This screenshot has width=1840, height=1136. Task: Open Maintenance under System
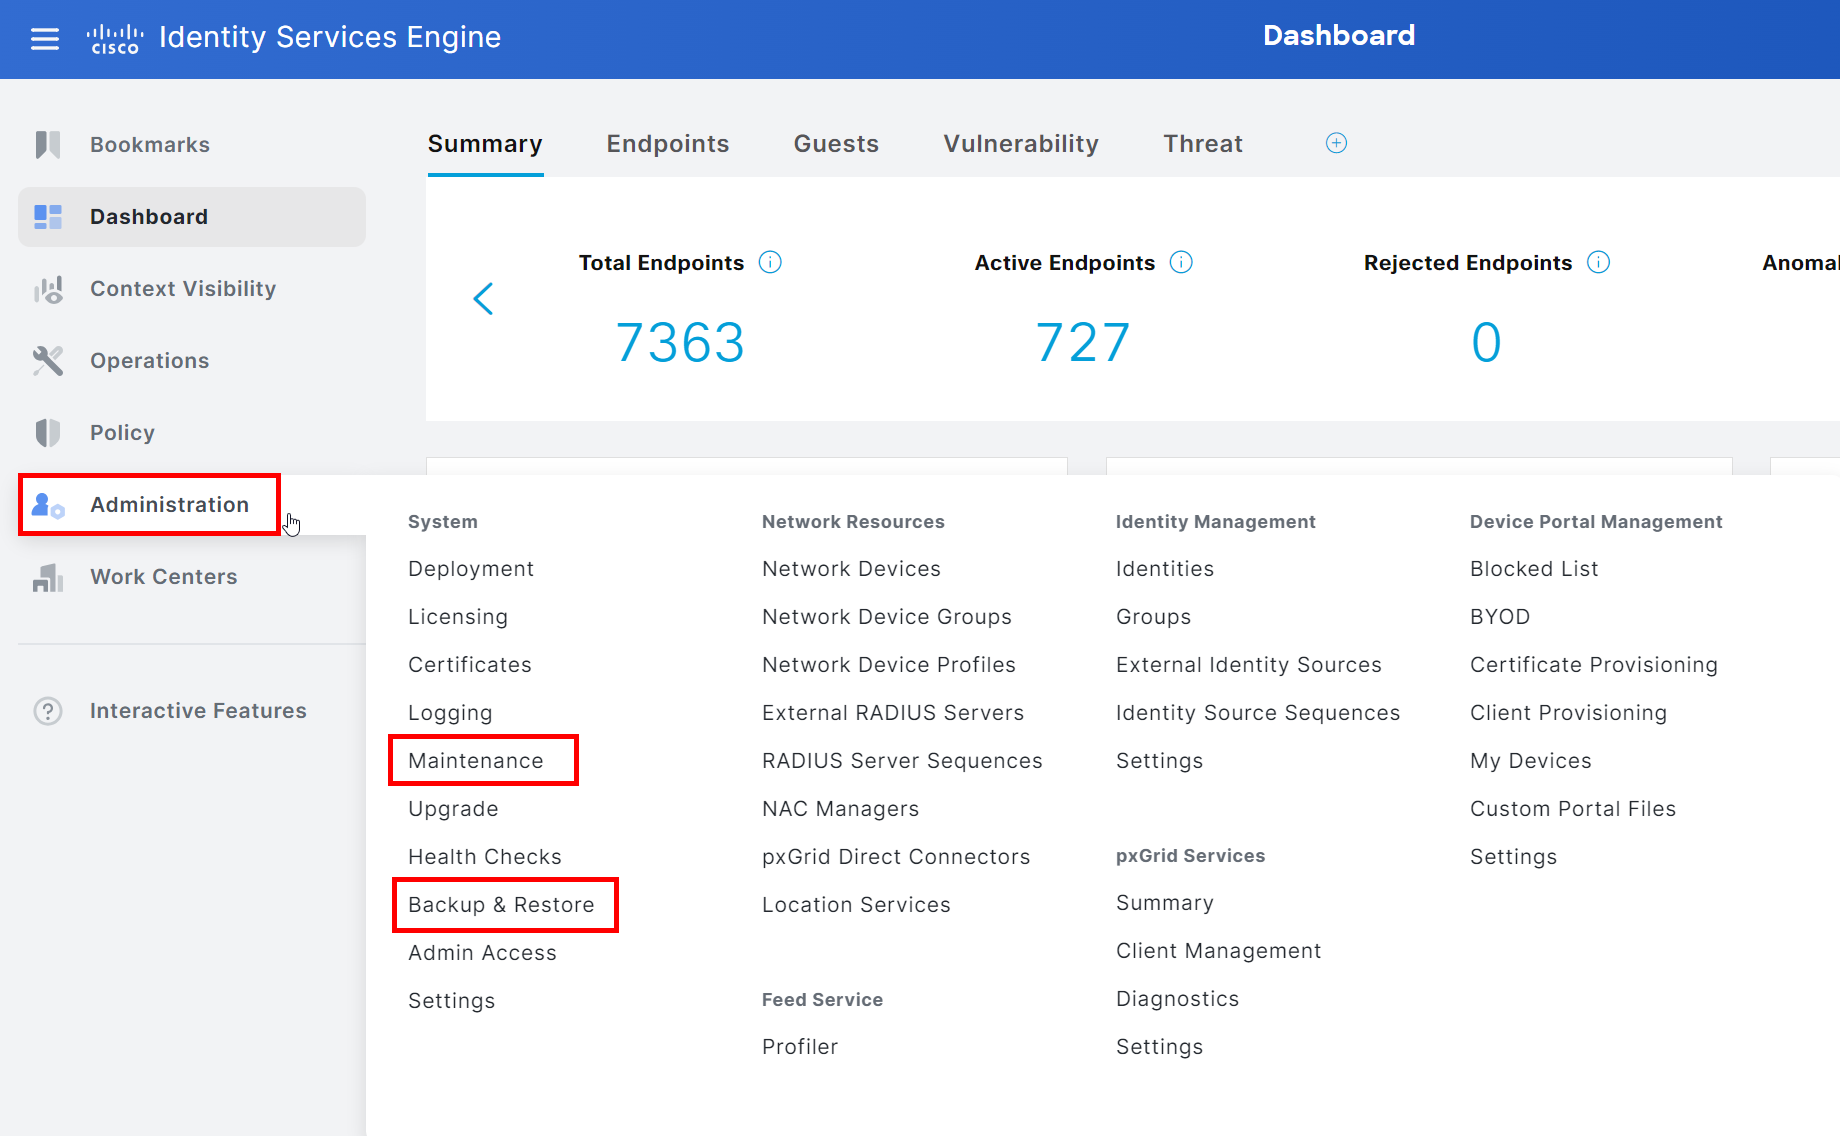coord(476,761)
